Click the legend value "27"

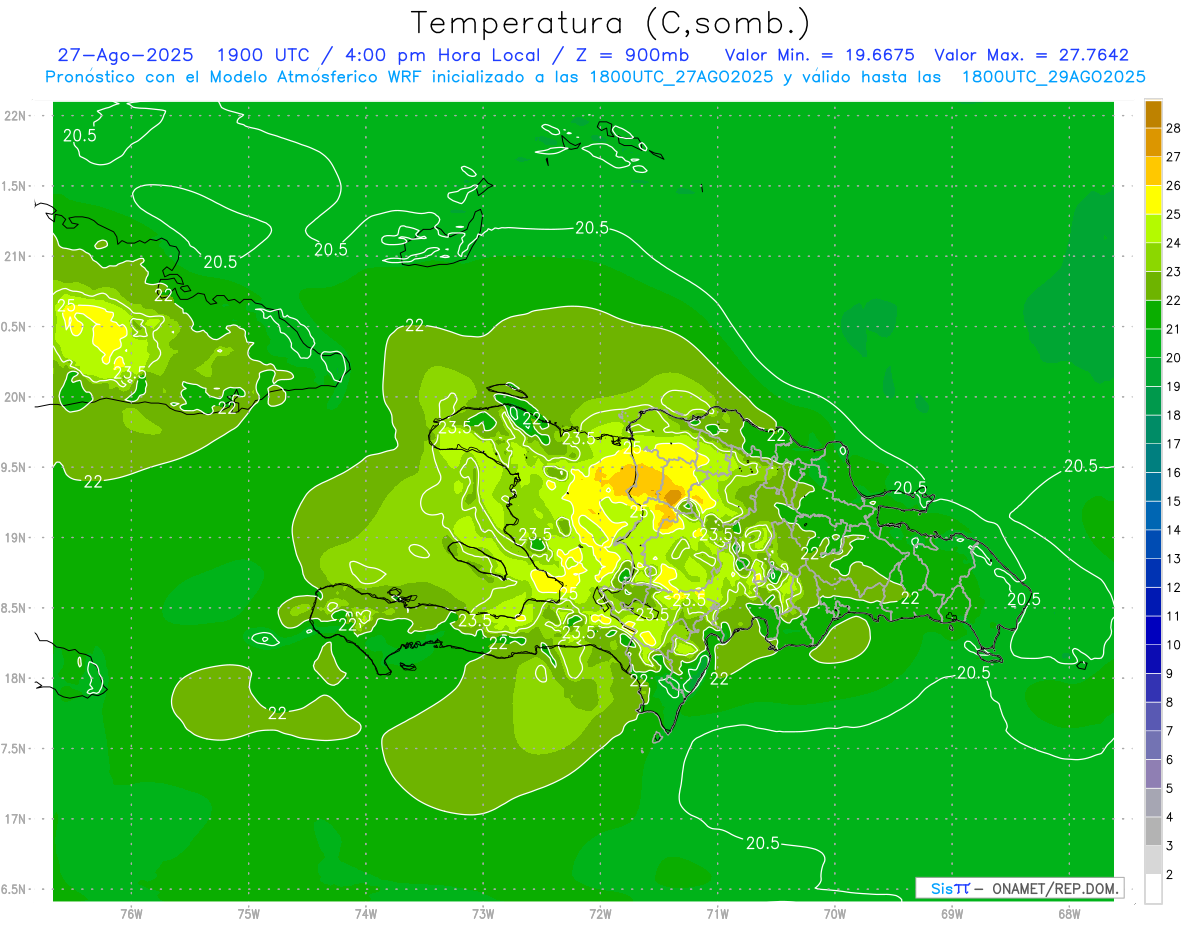coord(1173,157)
